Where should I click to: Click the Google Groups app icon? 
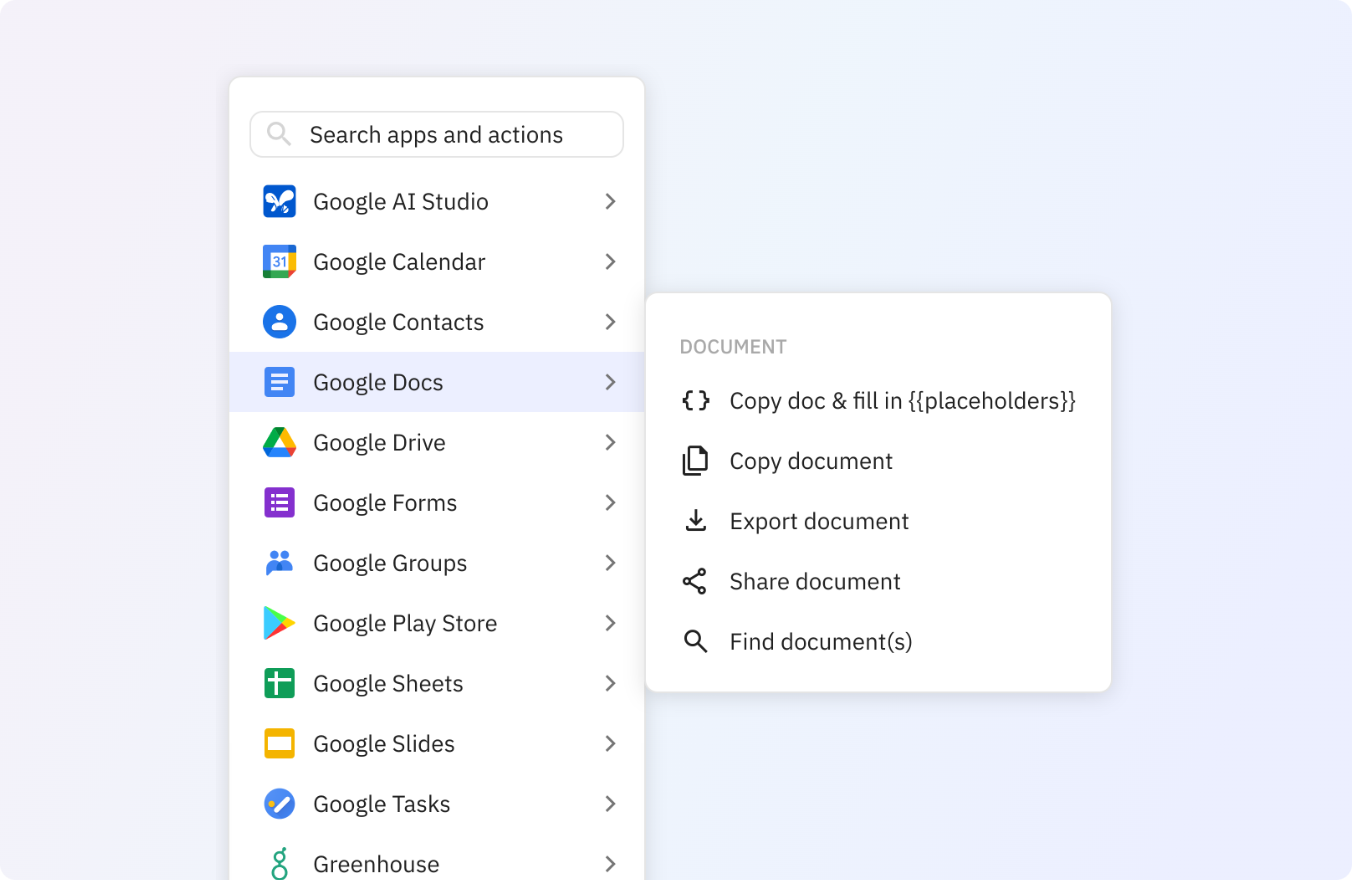(x=279, y=563)
